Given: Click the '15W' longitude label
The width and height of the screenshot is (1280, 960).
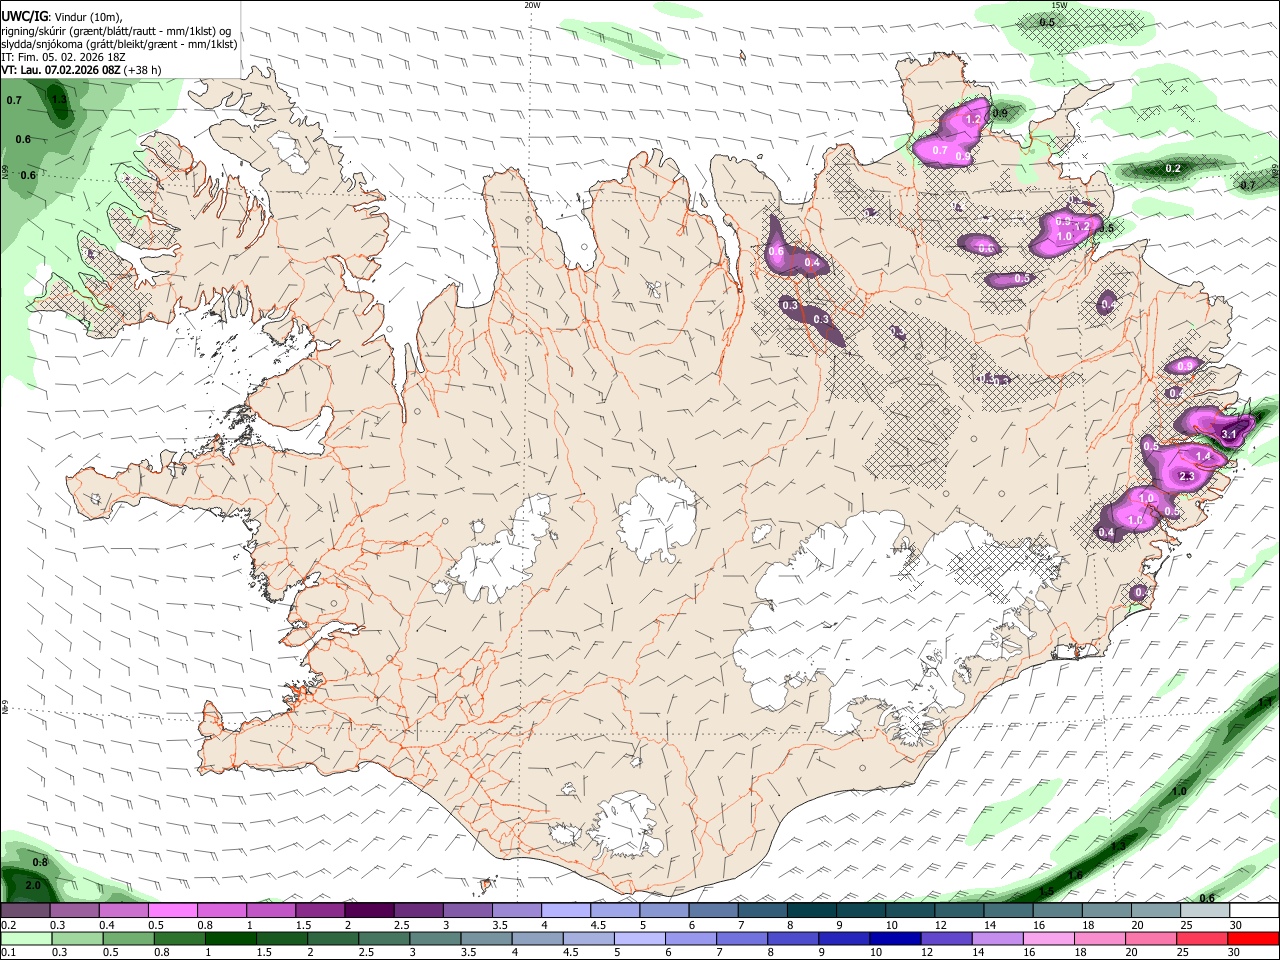Looking at the screenshot, I should [1058, 5].
